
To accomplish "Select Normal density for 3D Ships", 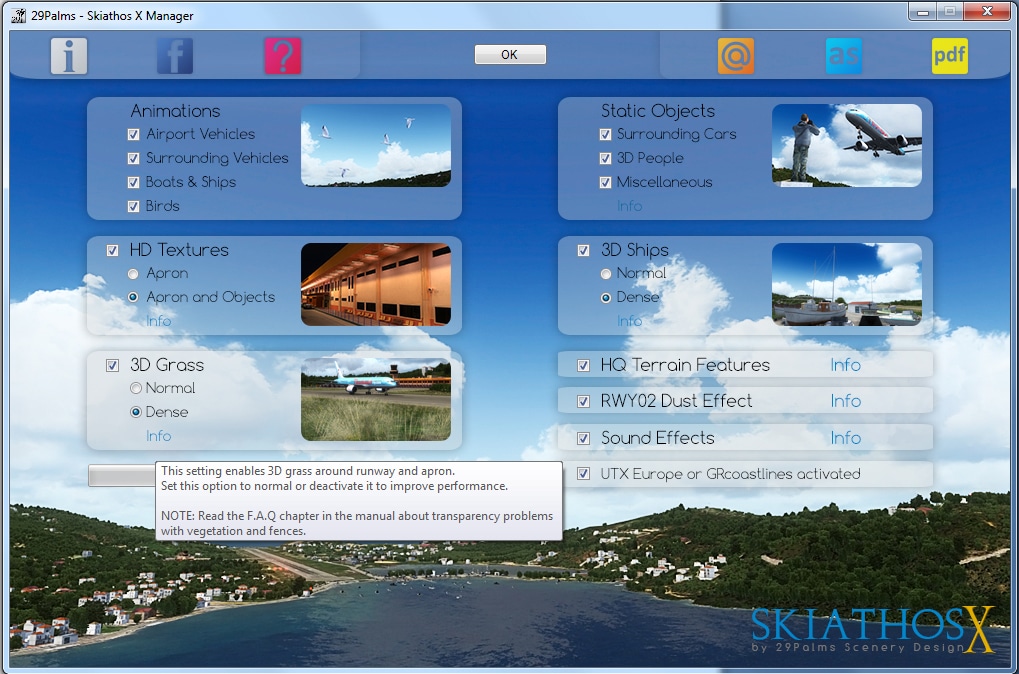I will (605, 274).
